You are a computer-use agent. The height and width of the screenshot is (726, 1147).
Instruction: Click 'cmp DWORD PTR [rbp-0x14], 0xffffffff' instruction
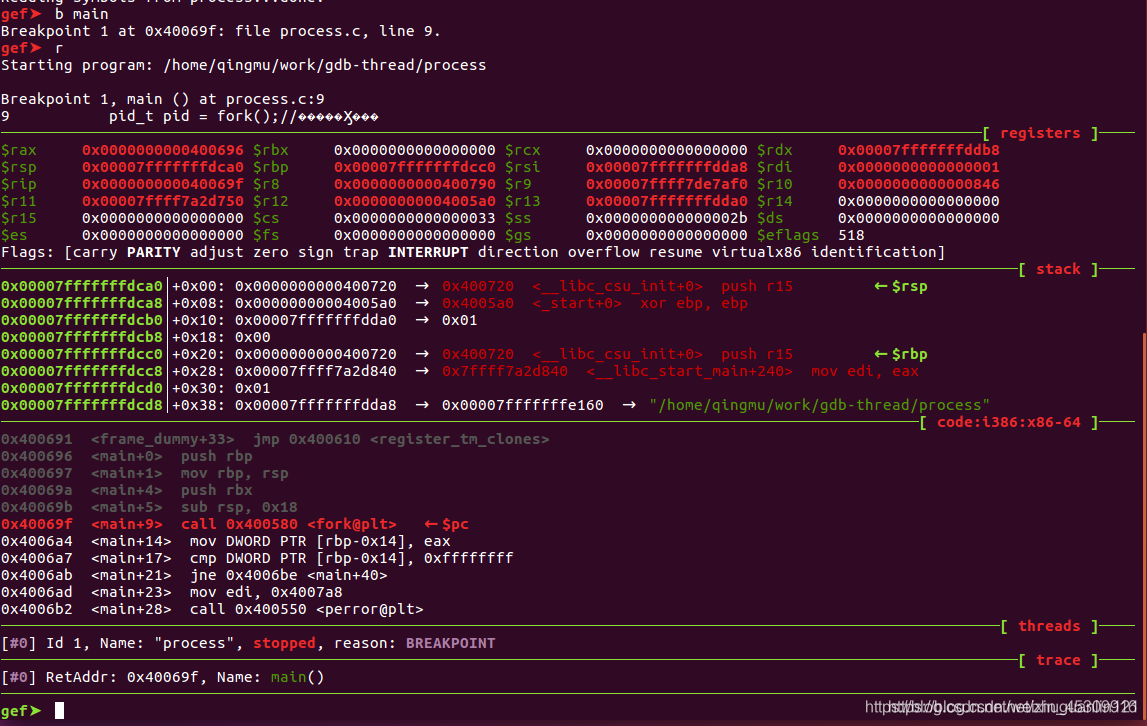click(x=352, y=558)
